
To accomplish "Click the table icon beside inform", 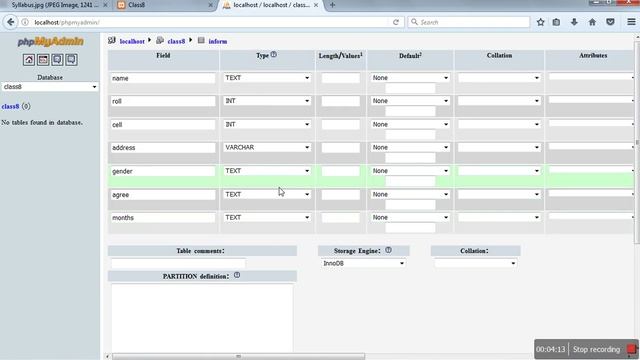I will coord(201,40).
